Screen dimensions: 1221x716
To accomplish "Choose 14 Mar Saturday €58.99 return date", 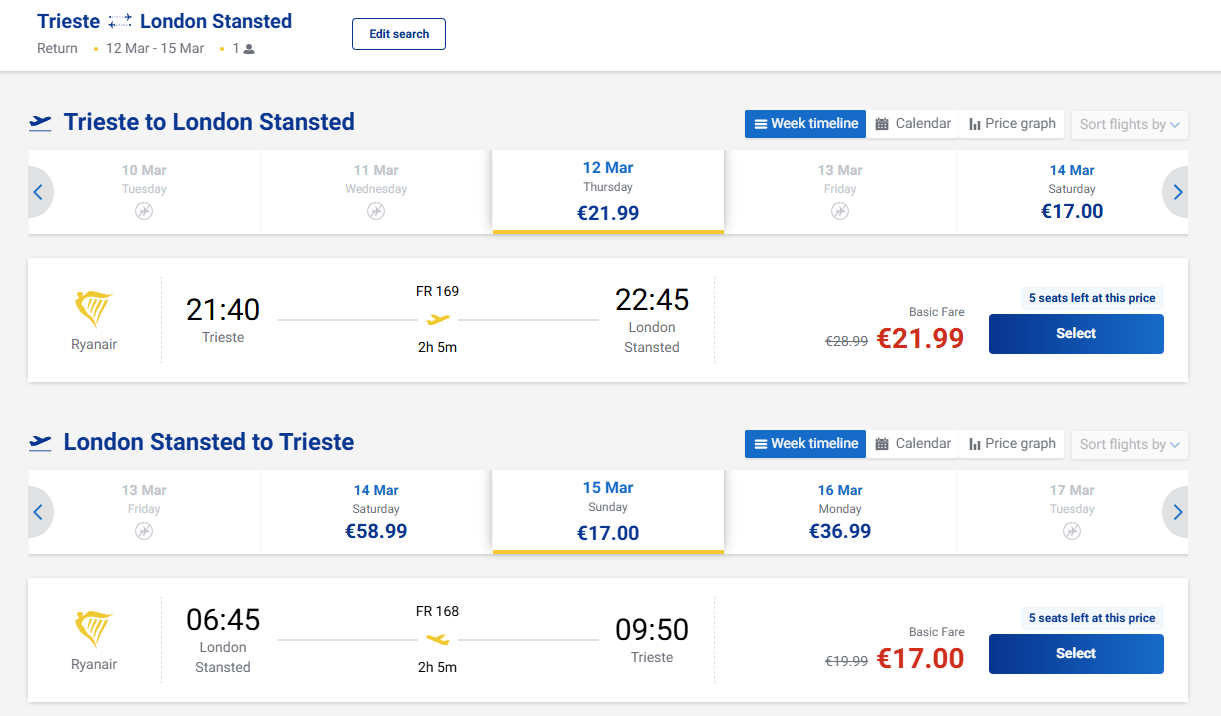I will tap(376, 512).
